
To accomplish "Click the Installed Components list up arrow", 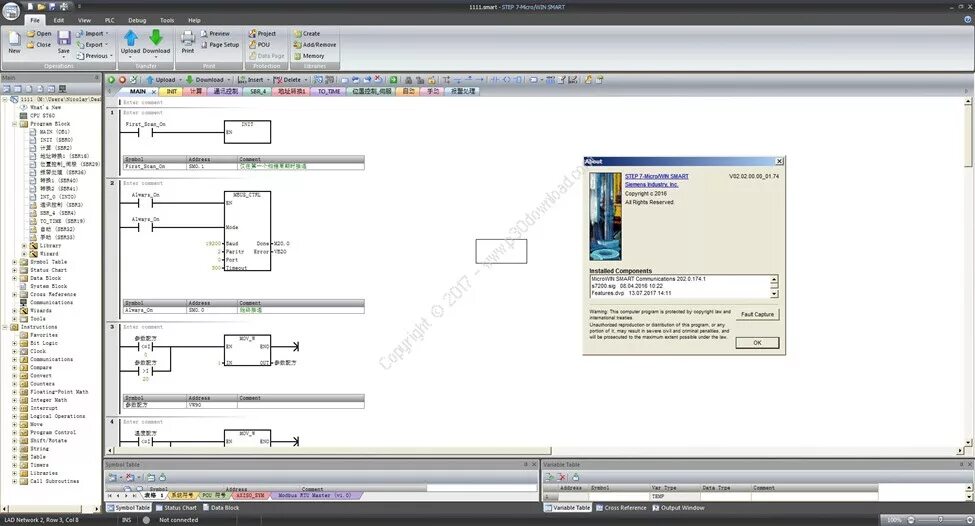I will (x=774, y=279).
